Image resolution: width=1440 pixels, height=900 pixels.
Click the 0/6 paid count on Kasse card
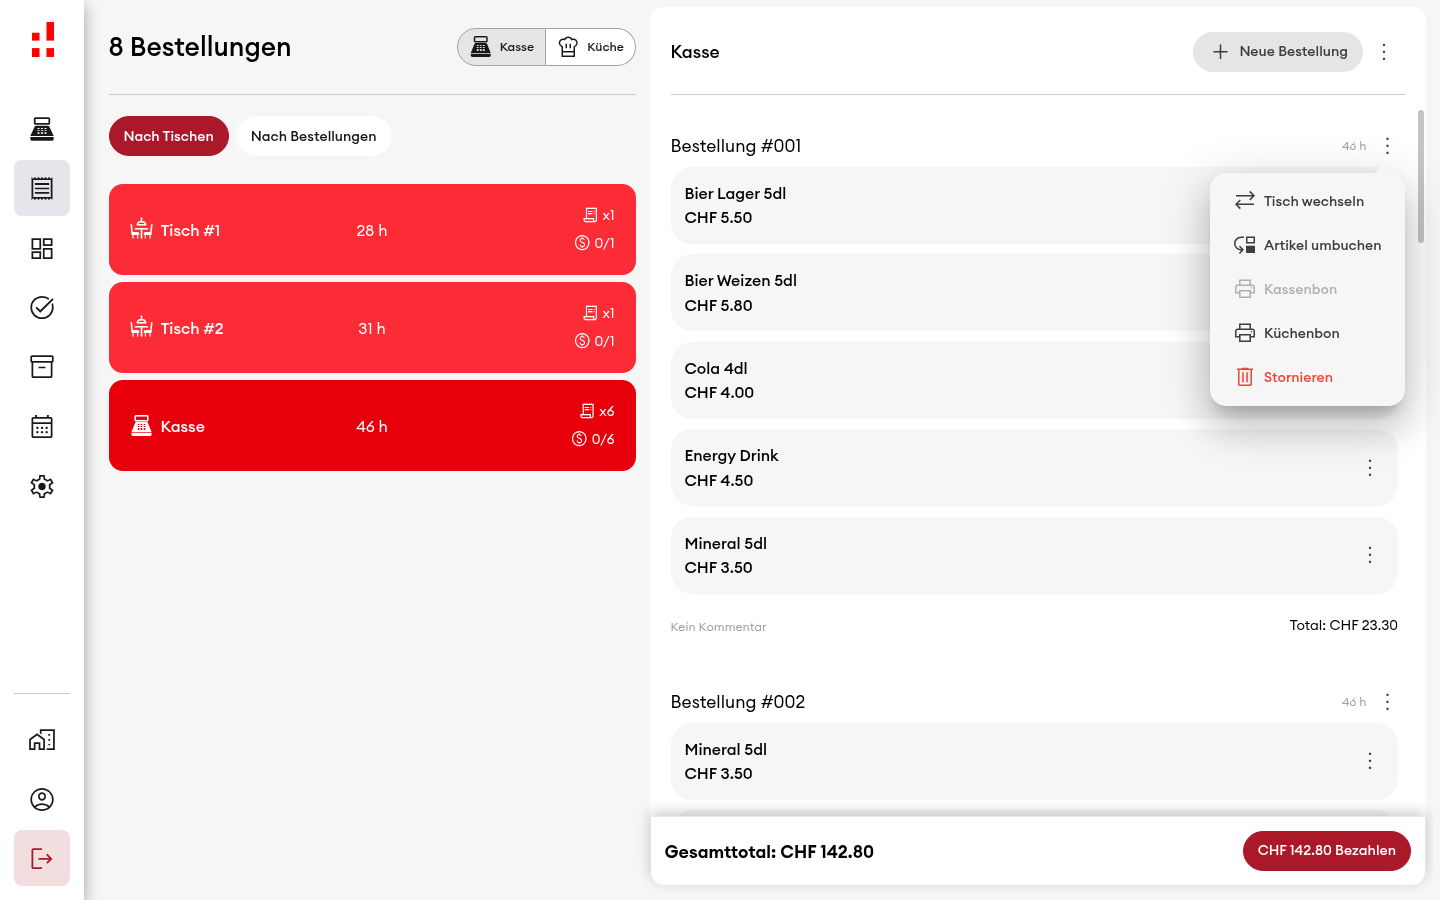click(x=593, y=439)
